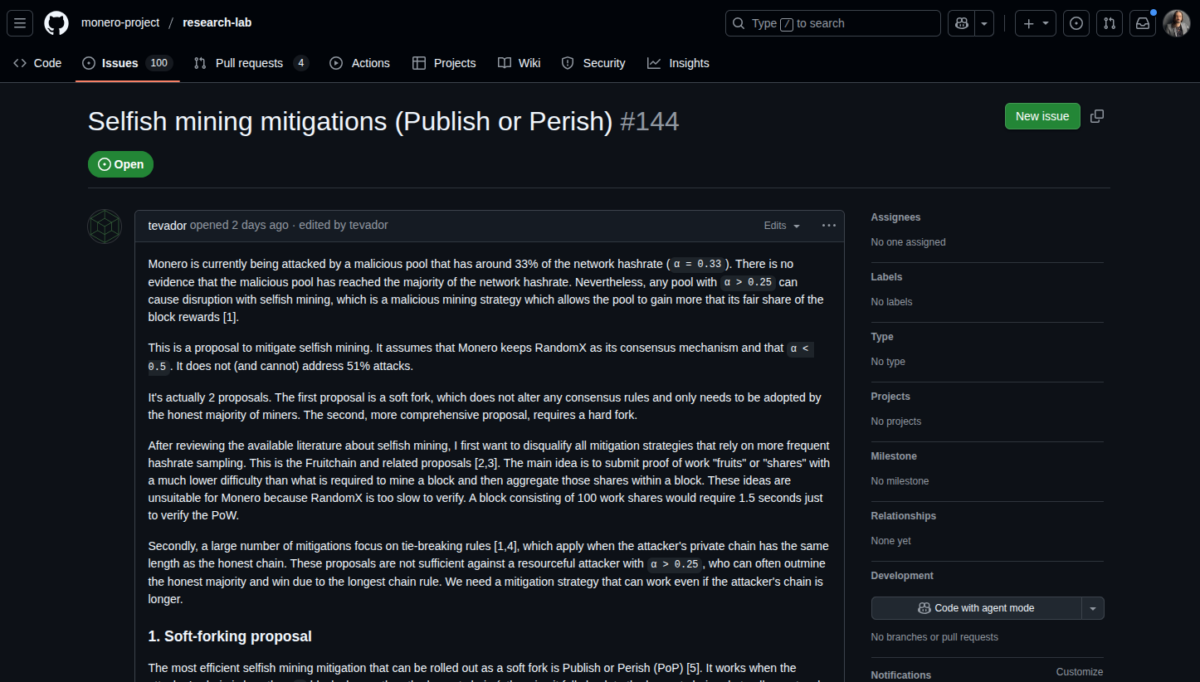The image size is (1200, 682).
Task: Click the Relationships sidebar heading
Action: tap(904, 516)
